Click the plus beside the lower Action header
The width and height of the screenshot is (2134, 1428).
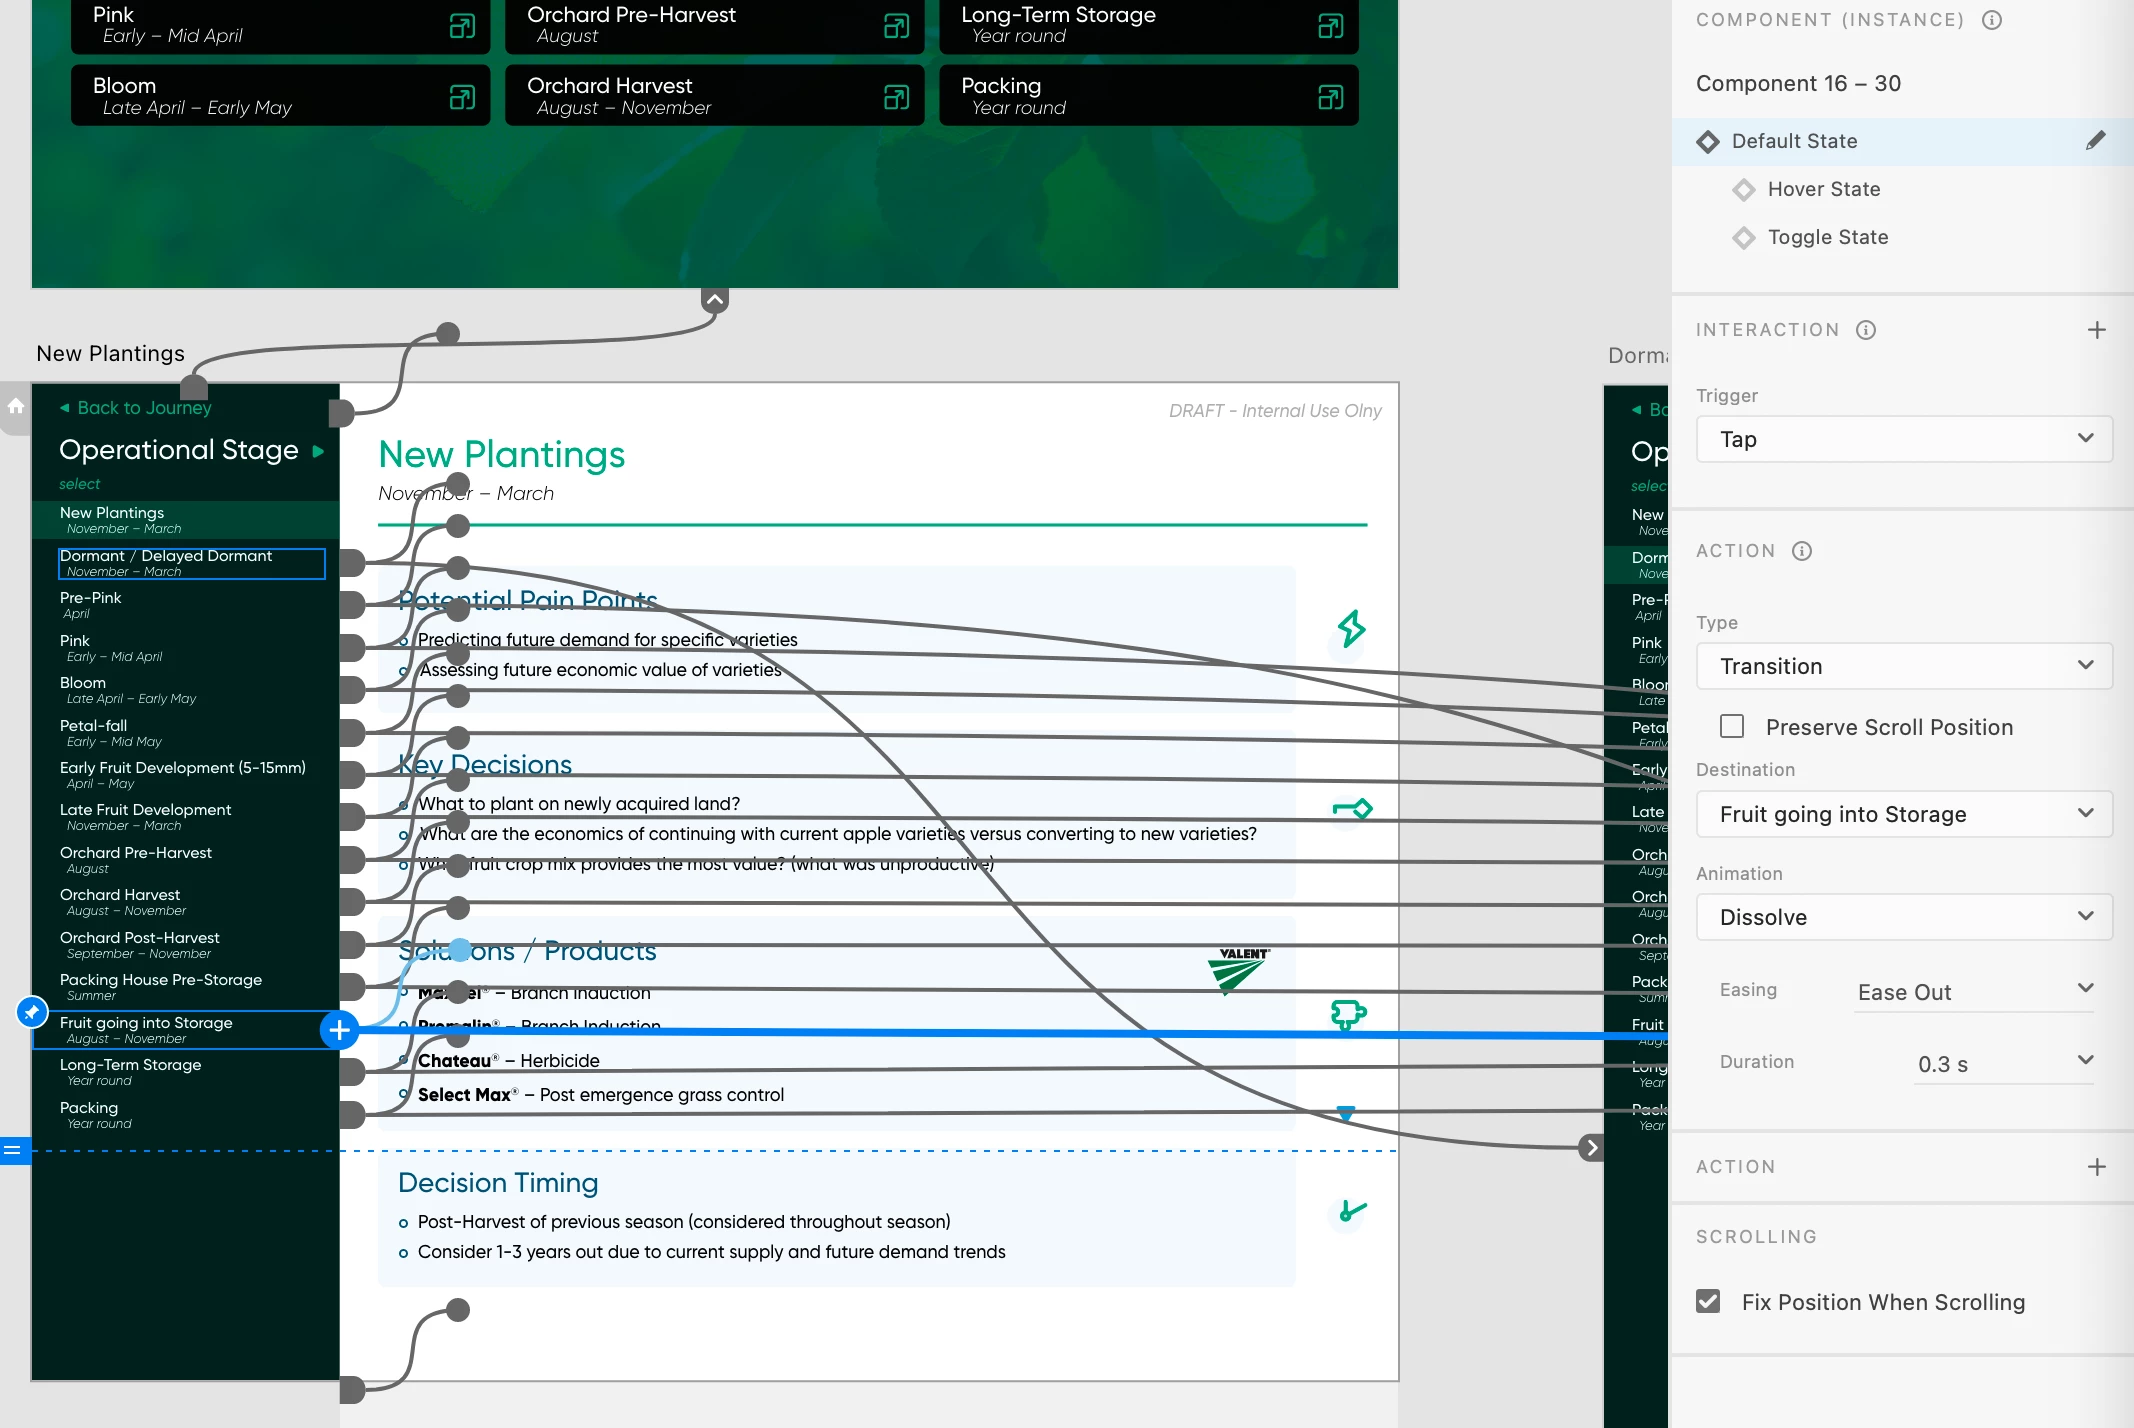[x=2097, y=1167]
